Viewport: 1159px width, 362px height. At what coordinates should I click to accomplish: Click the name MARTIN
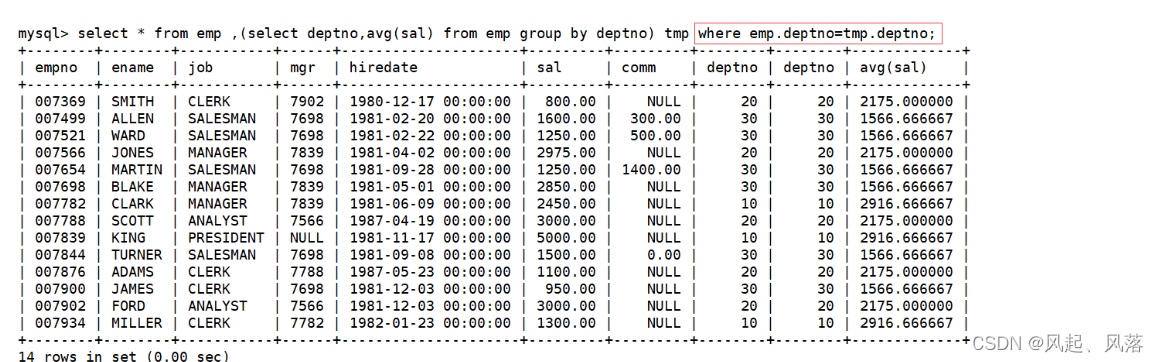(x=137, y=170)
